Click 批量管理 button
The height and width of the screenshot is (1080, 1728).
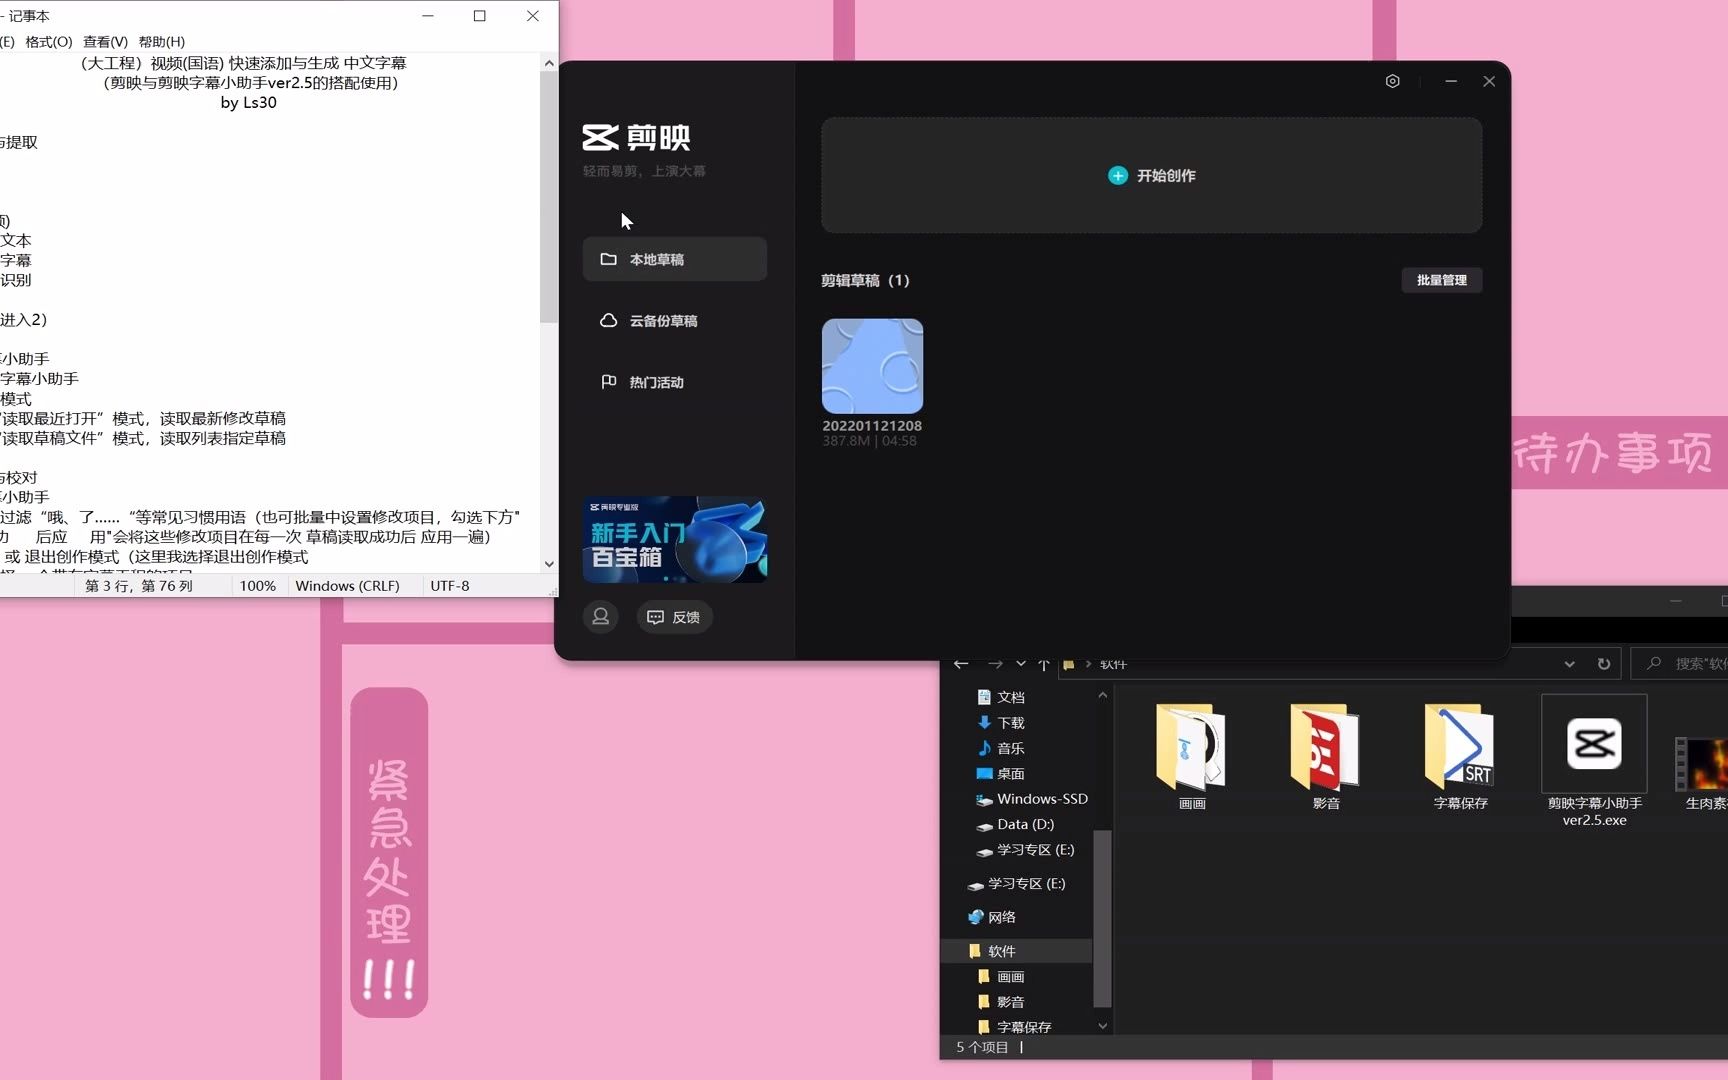click(1441, 280)
